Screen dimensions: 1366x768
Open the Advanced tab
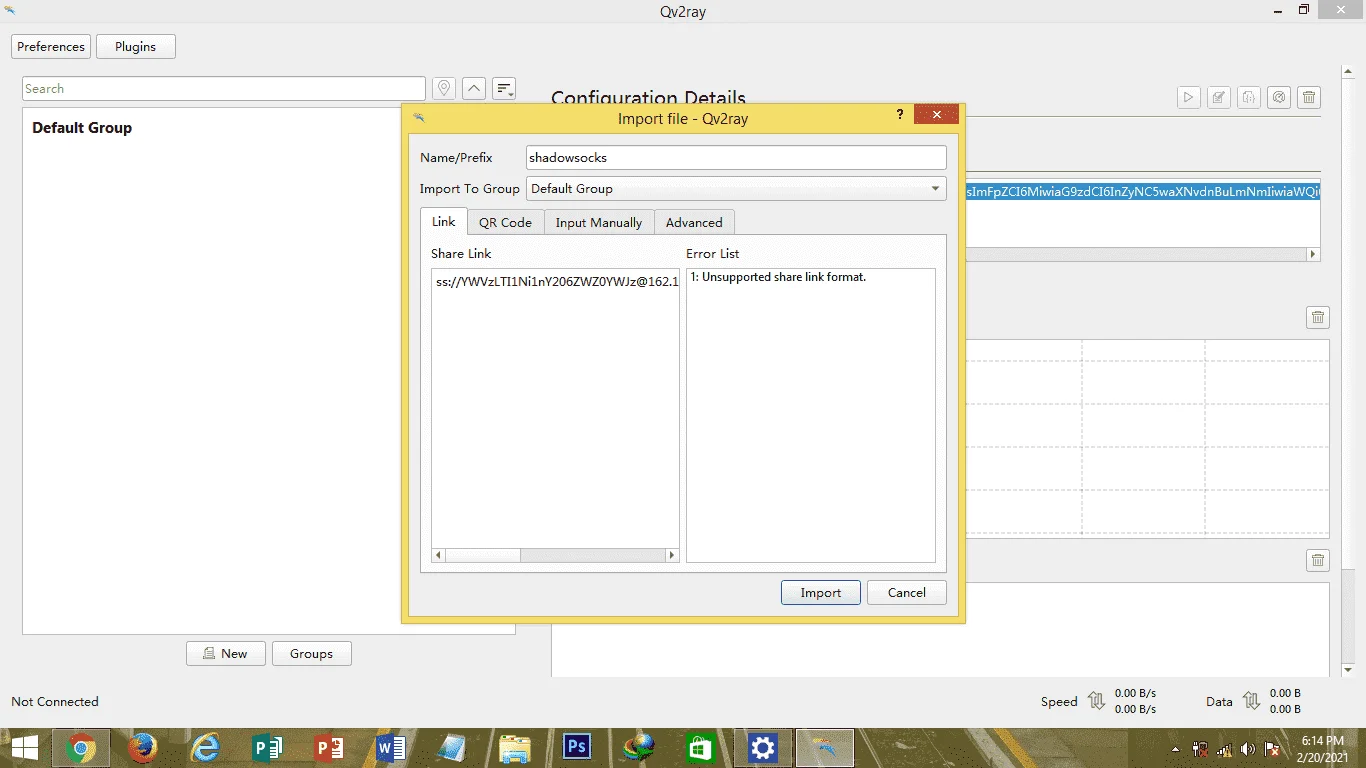pyautogui.click(x=694, y=222)
